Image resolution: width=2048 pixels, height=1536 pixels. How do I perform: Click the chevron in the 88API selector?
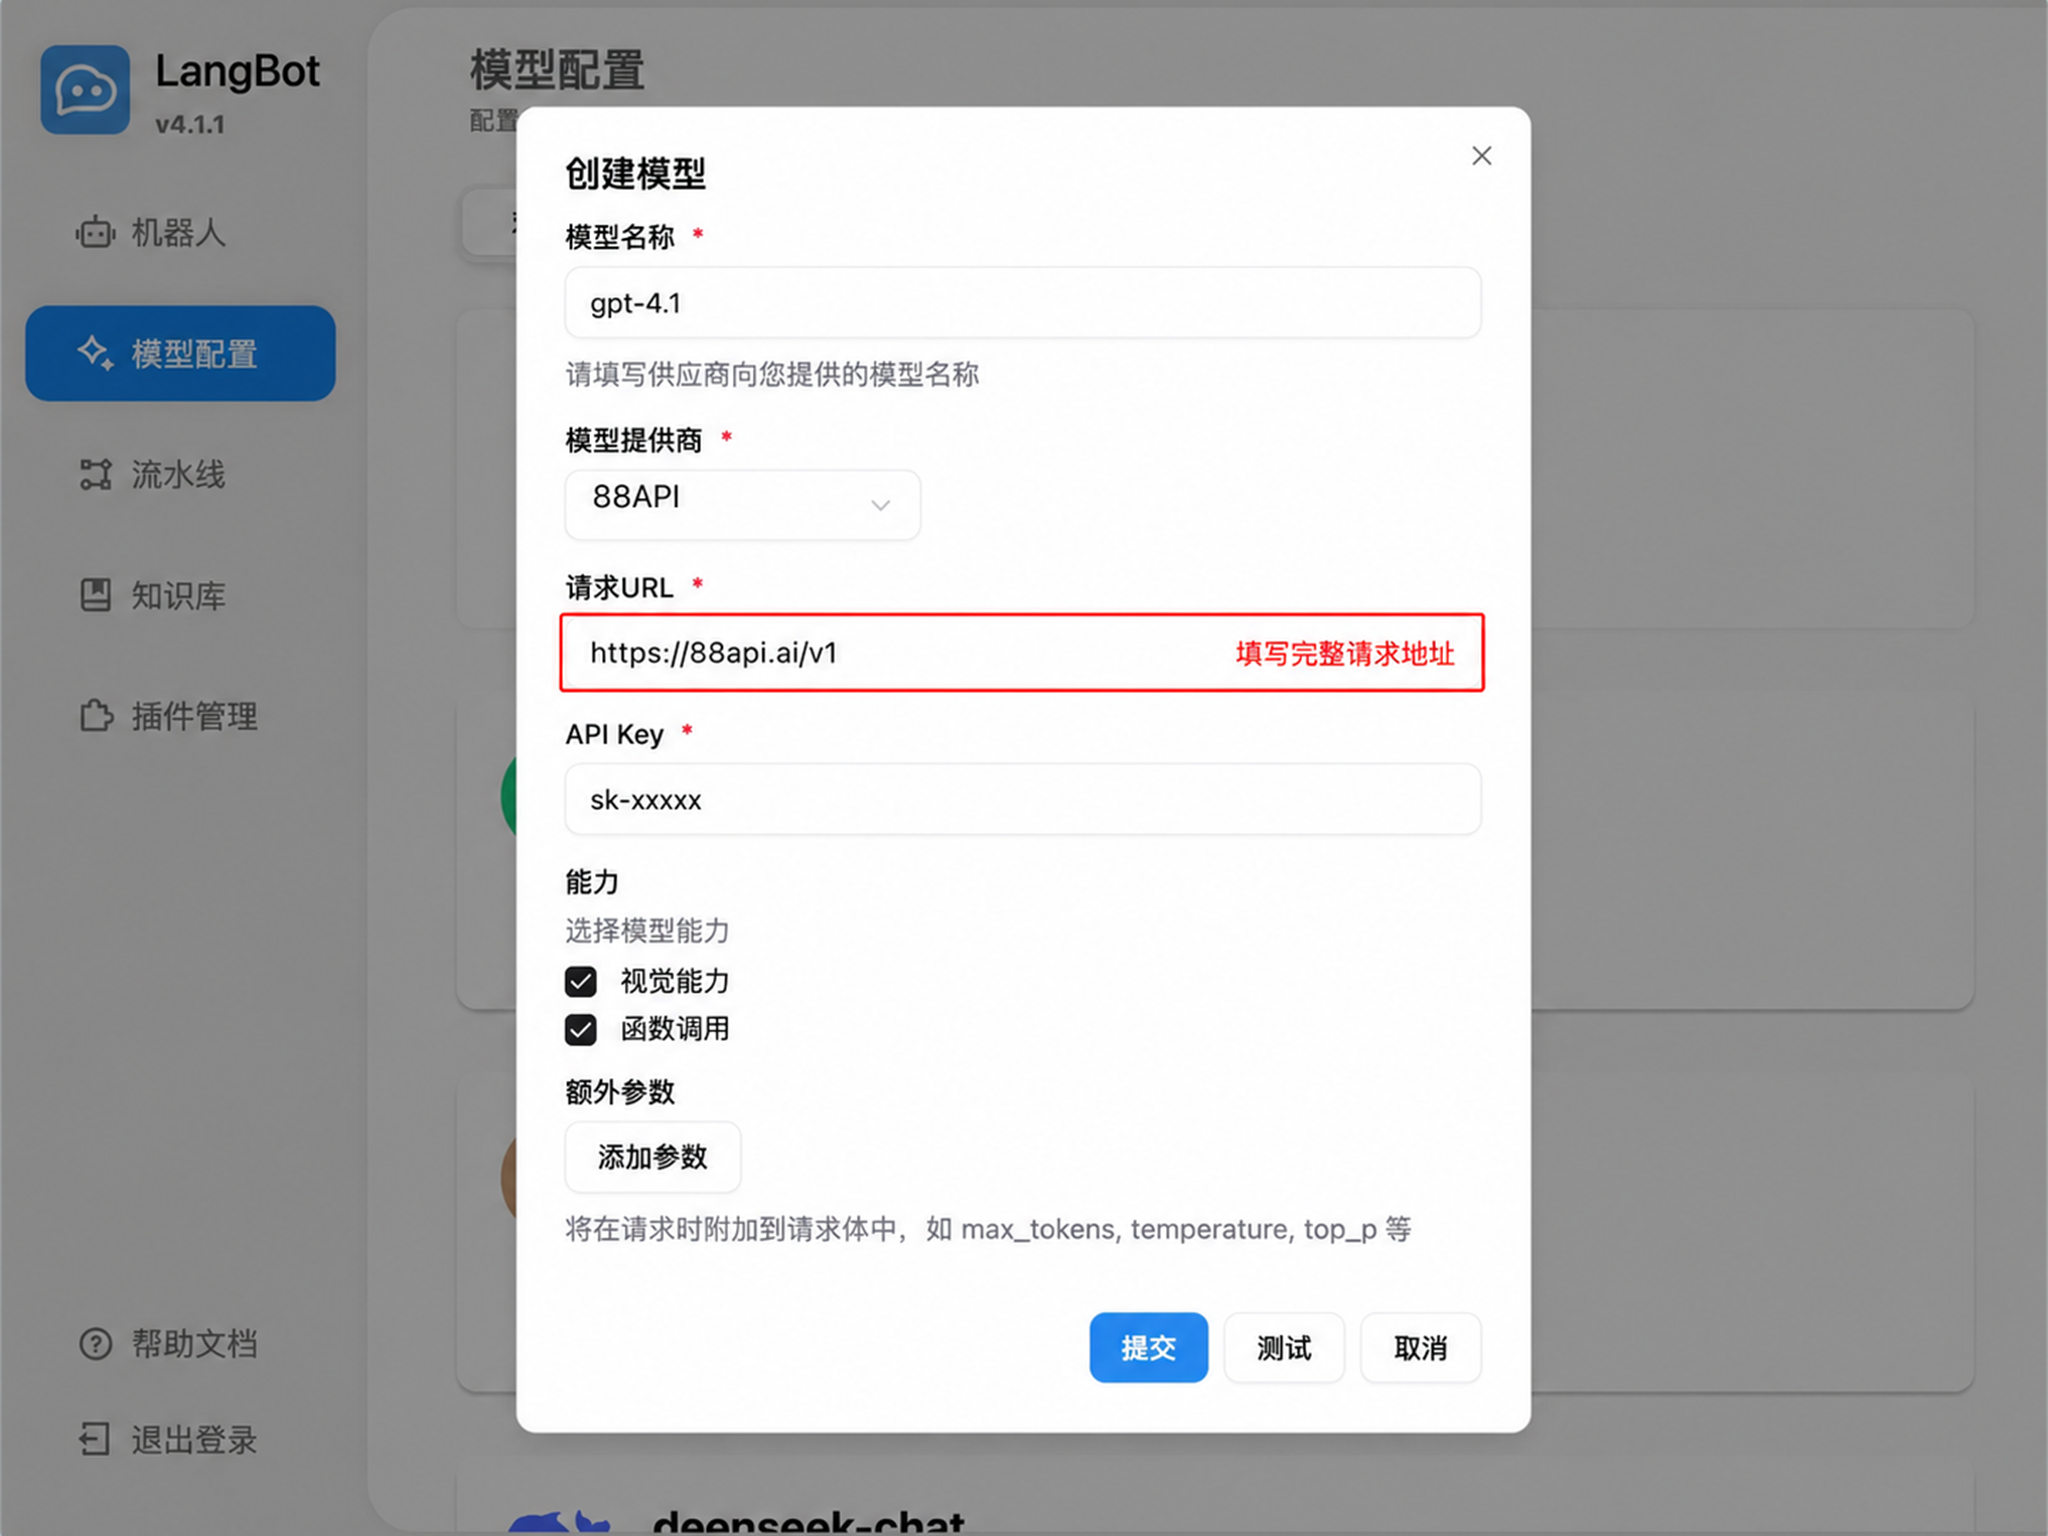(880, 506)
